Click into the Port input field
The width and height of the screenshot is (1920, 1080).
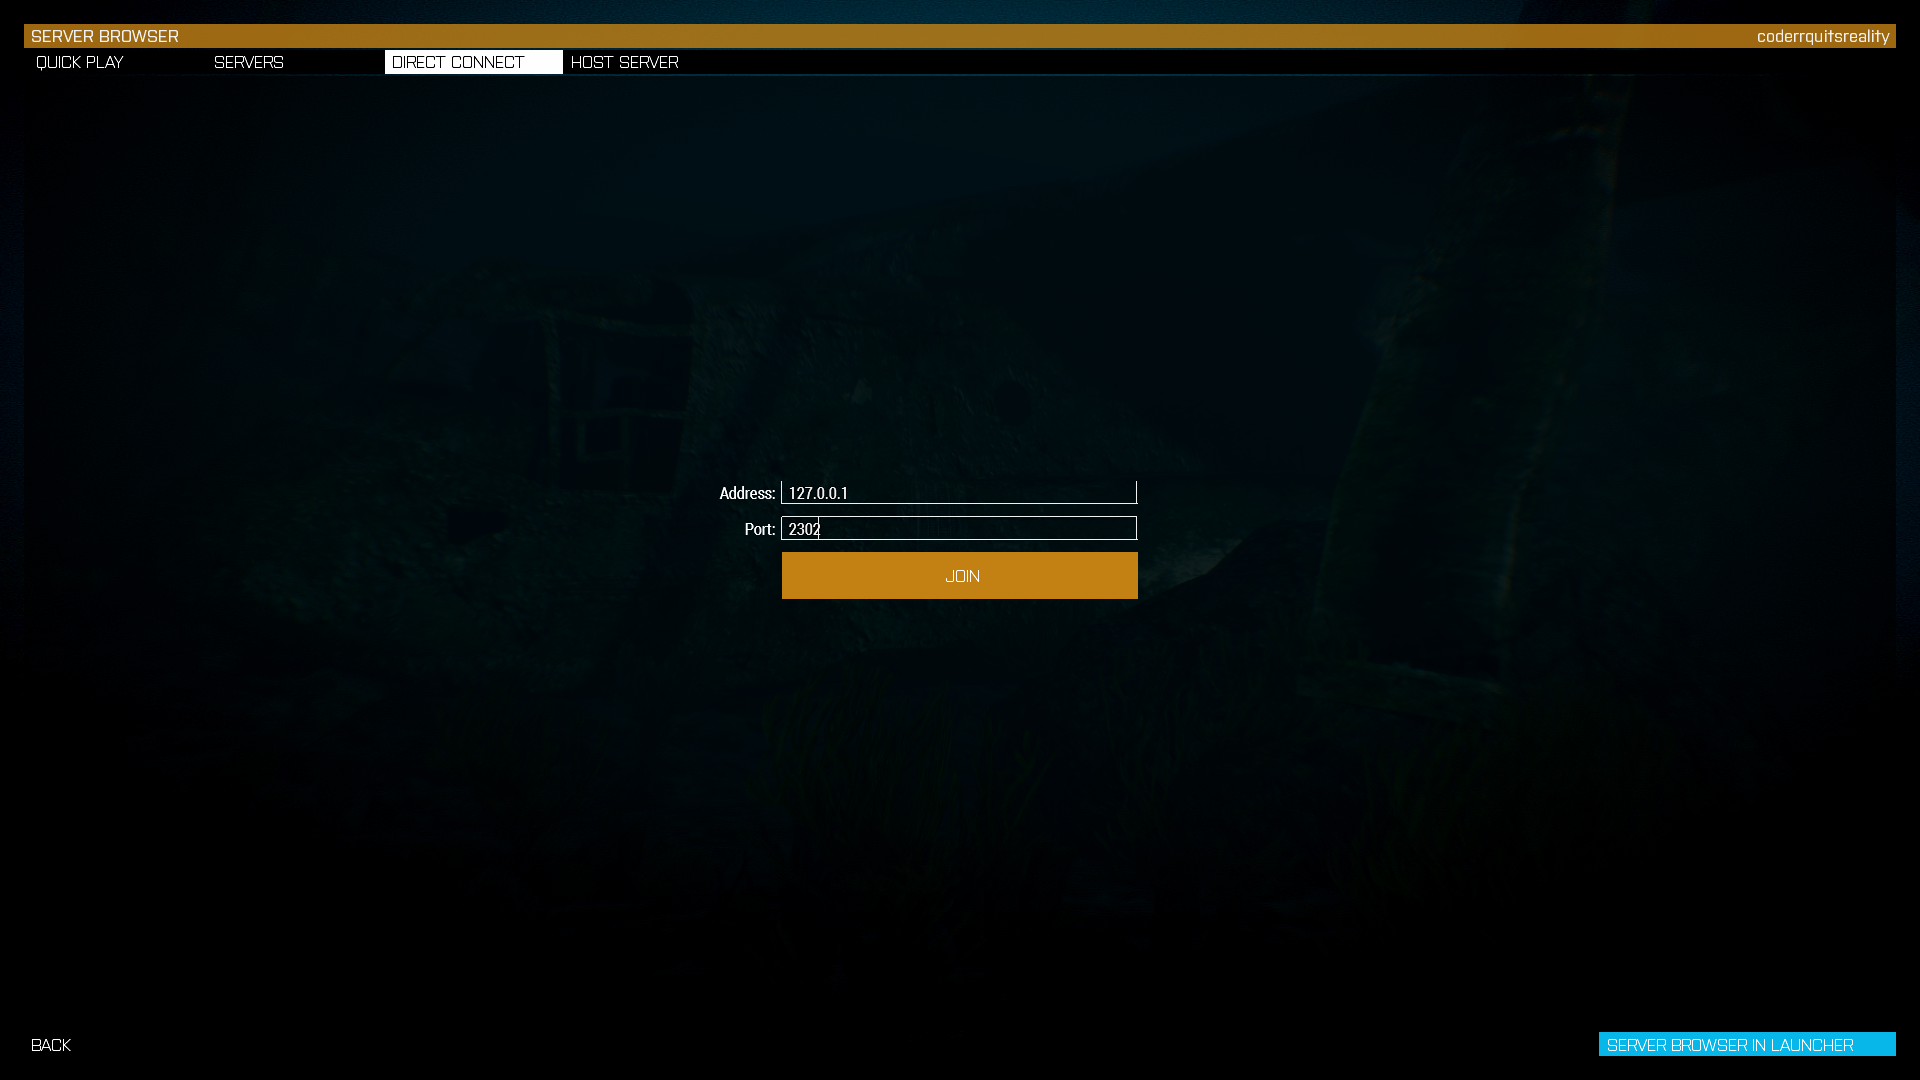pos(959,528)
